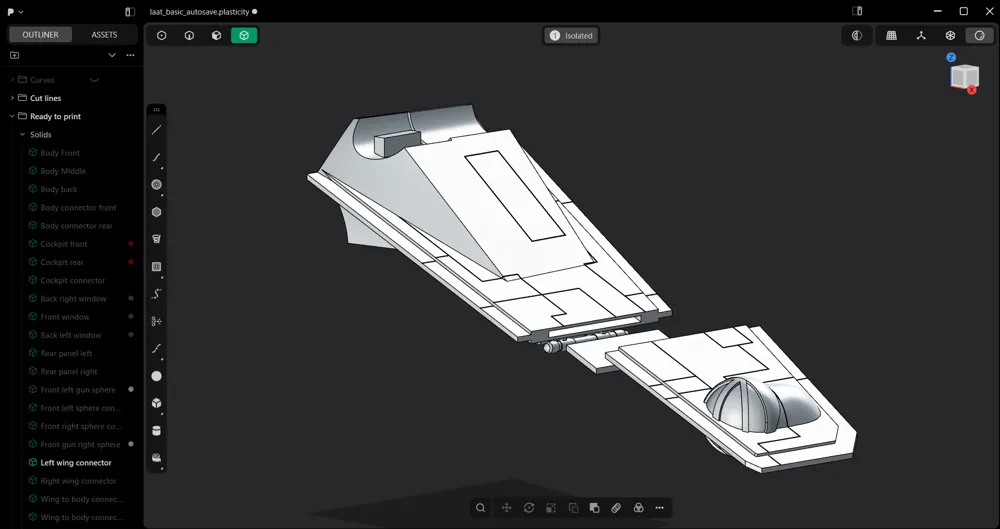Select the Center Rectangle tool
Screen dimensions: 1000x529
[x=156, y=267]
